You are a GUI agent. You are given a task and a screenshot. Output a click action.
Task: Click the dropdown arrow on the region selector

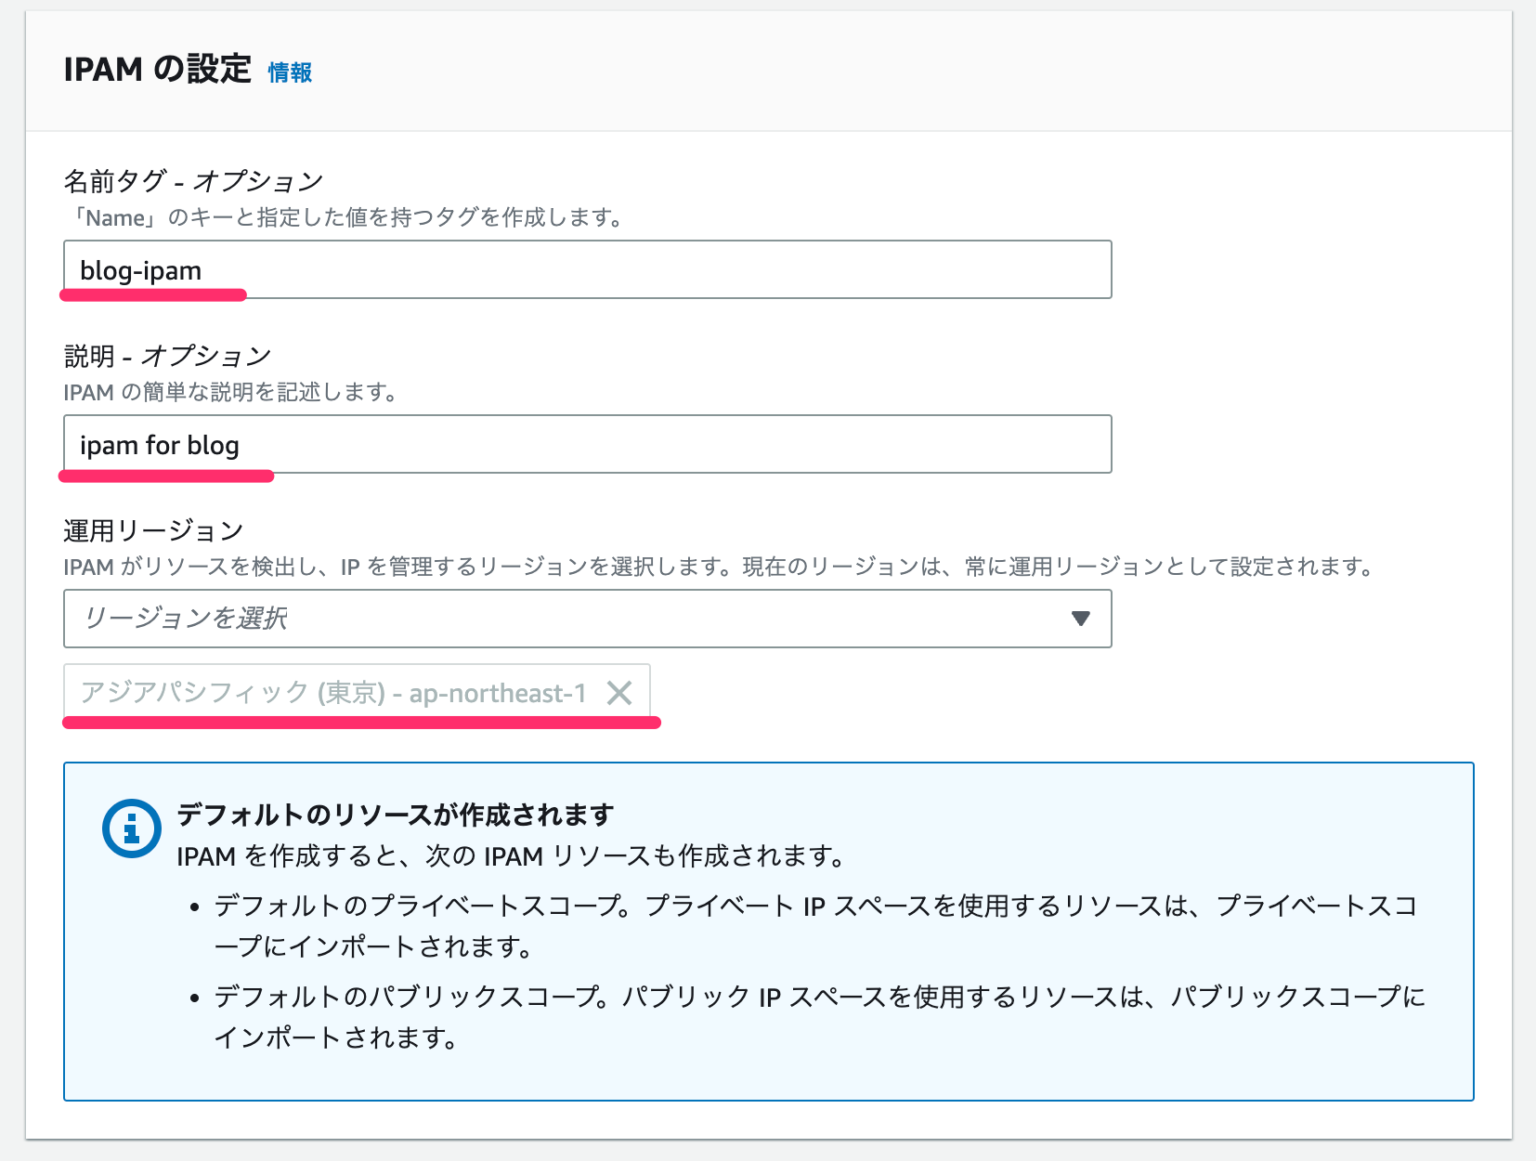[1081, 619]
